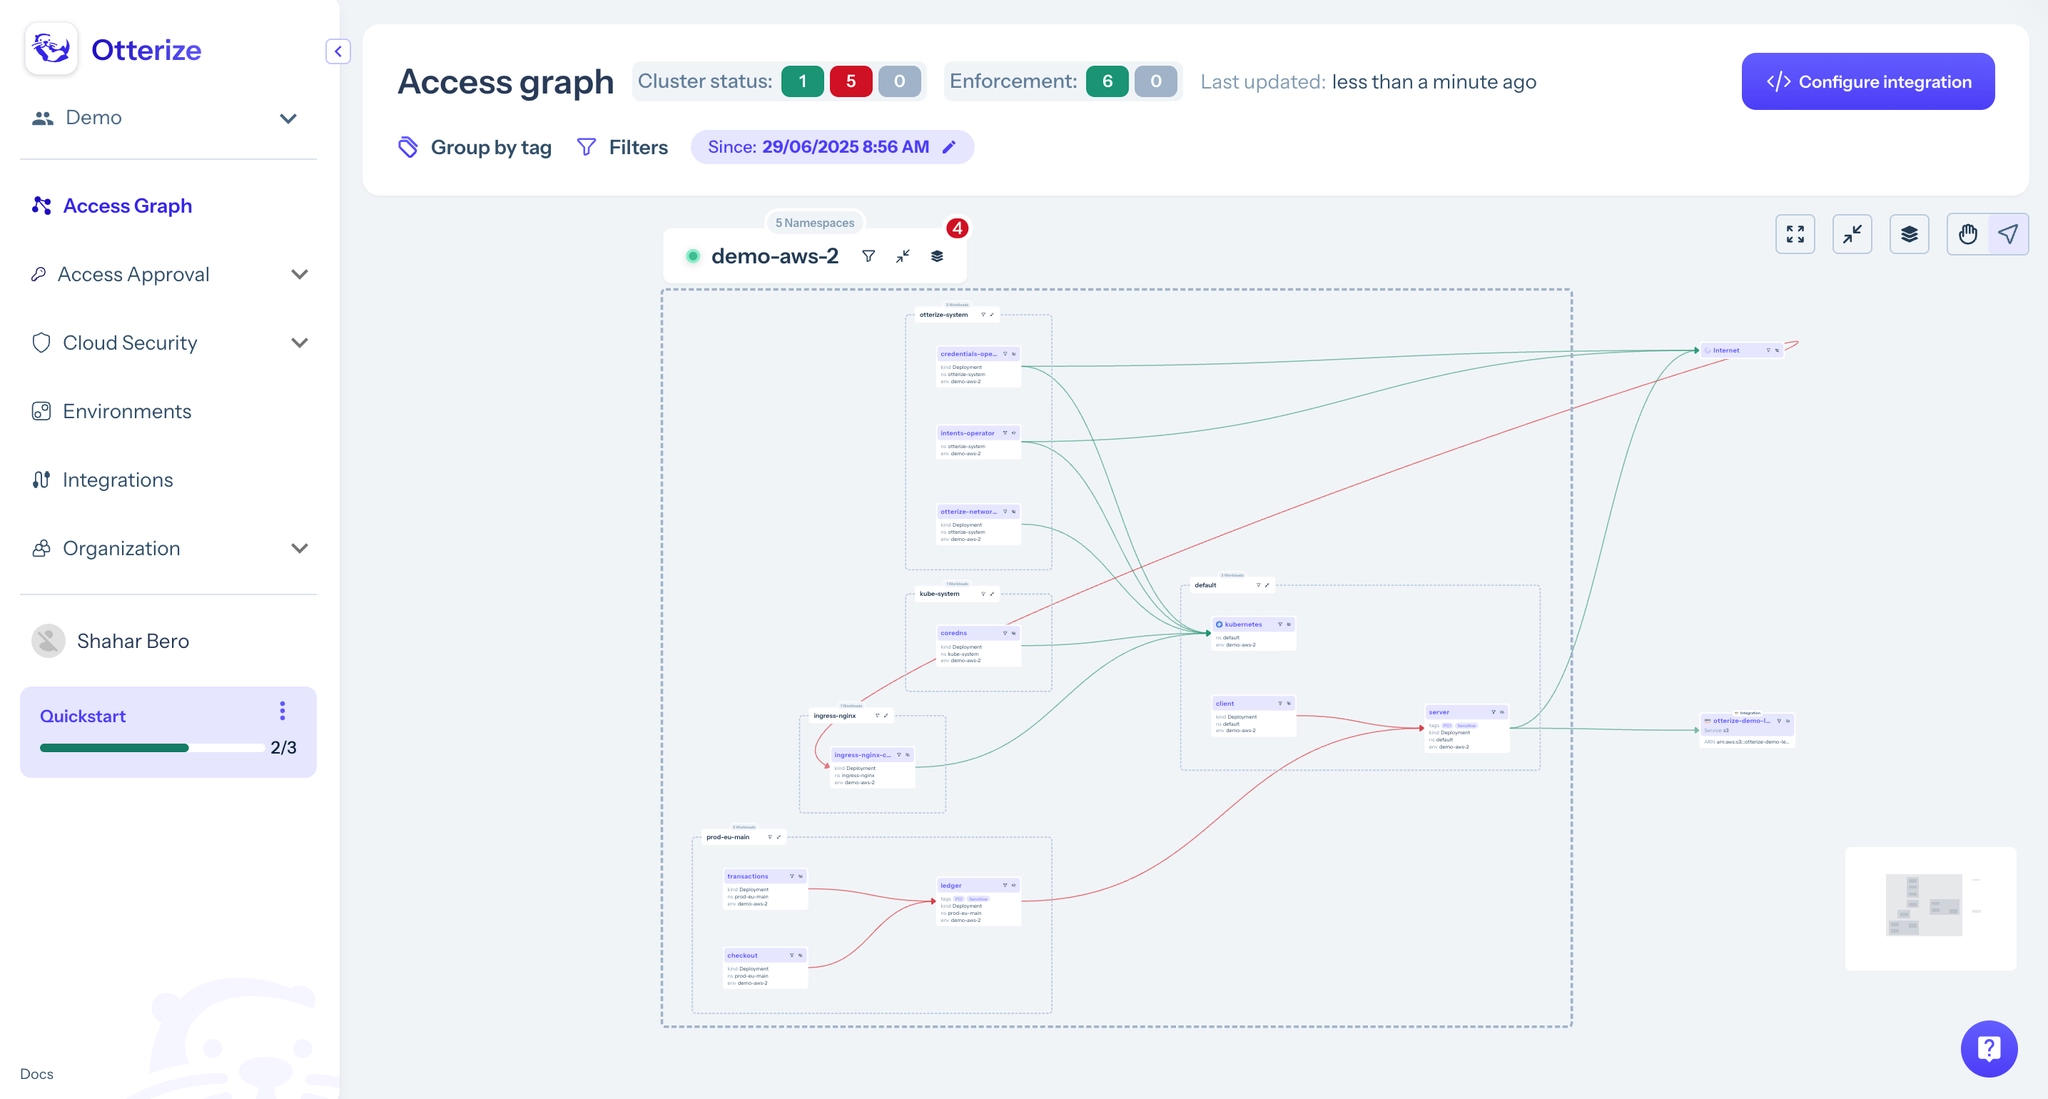This screenshot has width=2048, height=1099.
Task: Open the Filters panel
Action: 622,147
